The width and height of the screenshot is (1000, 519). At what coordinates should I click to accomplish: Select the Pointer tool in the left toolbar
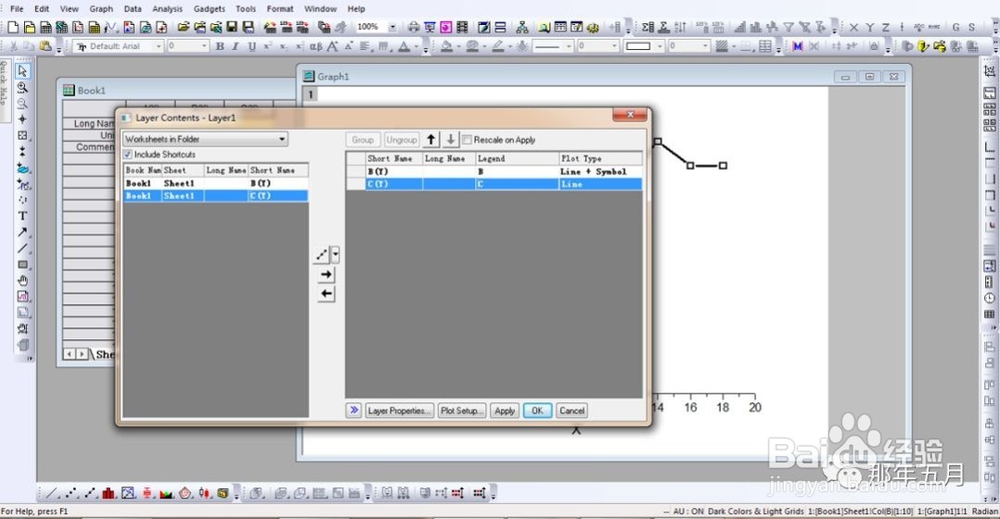tap(22, 71)
